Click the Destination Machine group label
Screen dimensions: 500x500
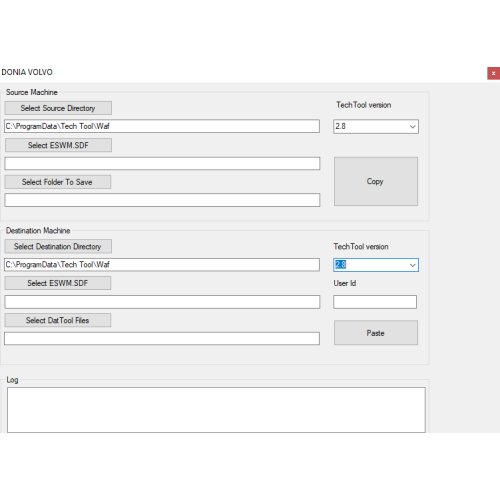click(38, 230)
